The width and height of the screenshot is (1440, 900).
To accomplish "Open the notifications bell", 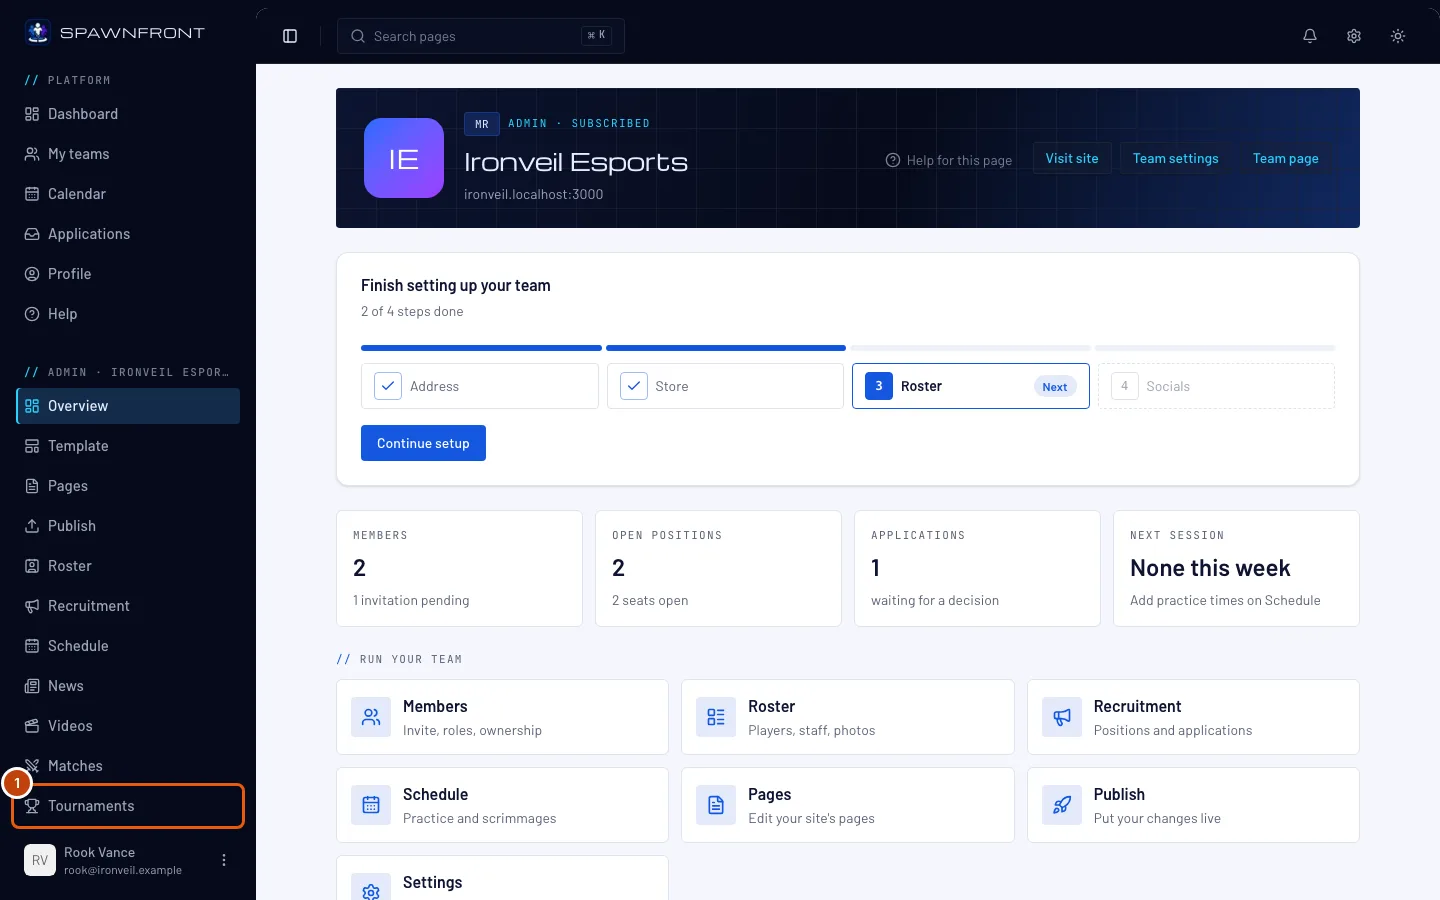I will [x=1310, y=36].
